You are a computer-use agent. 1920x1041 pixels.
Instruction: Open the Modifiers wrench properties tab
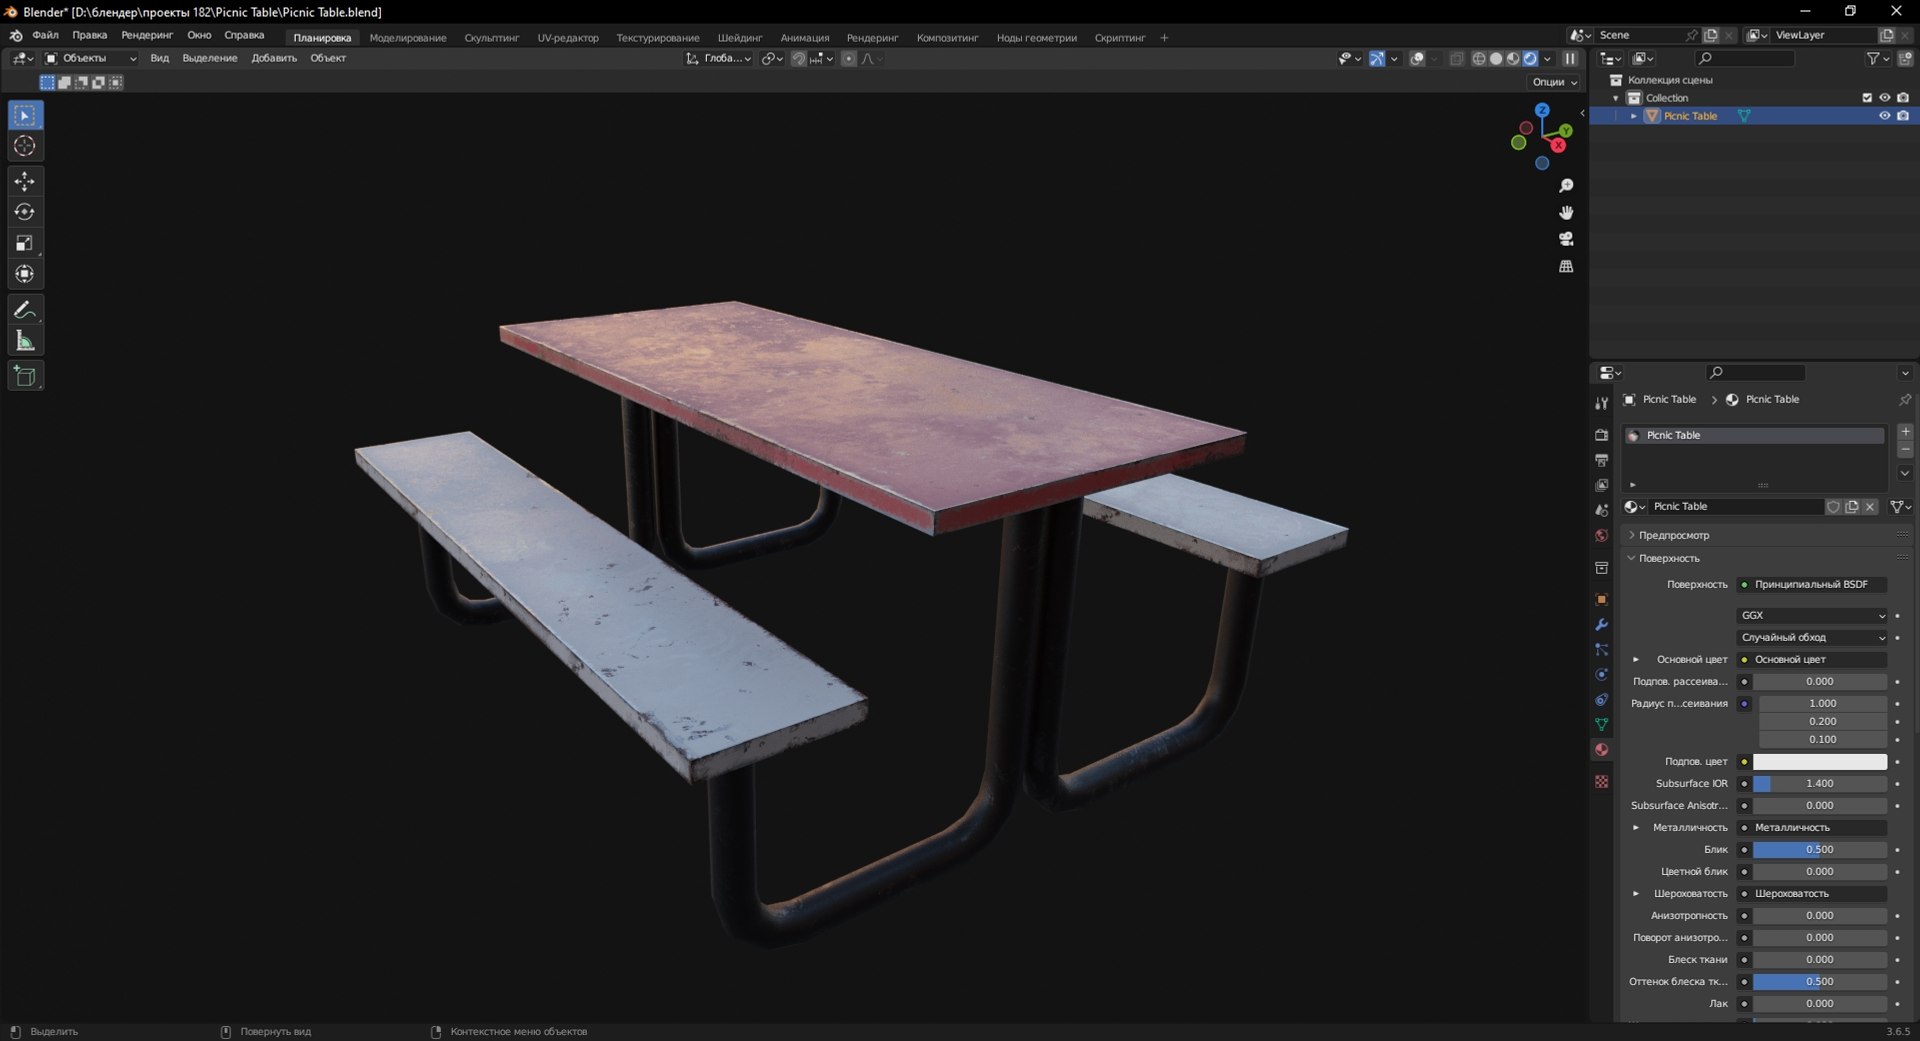[1601, 624]
